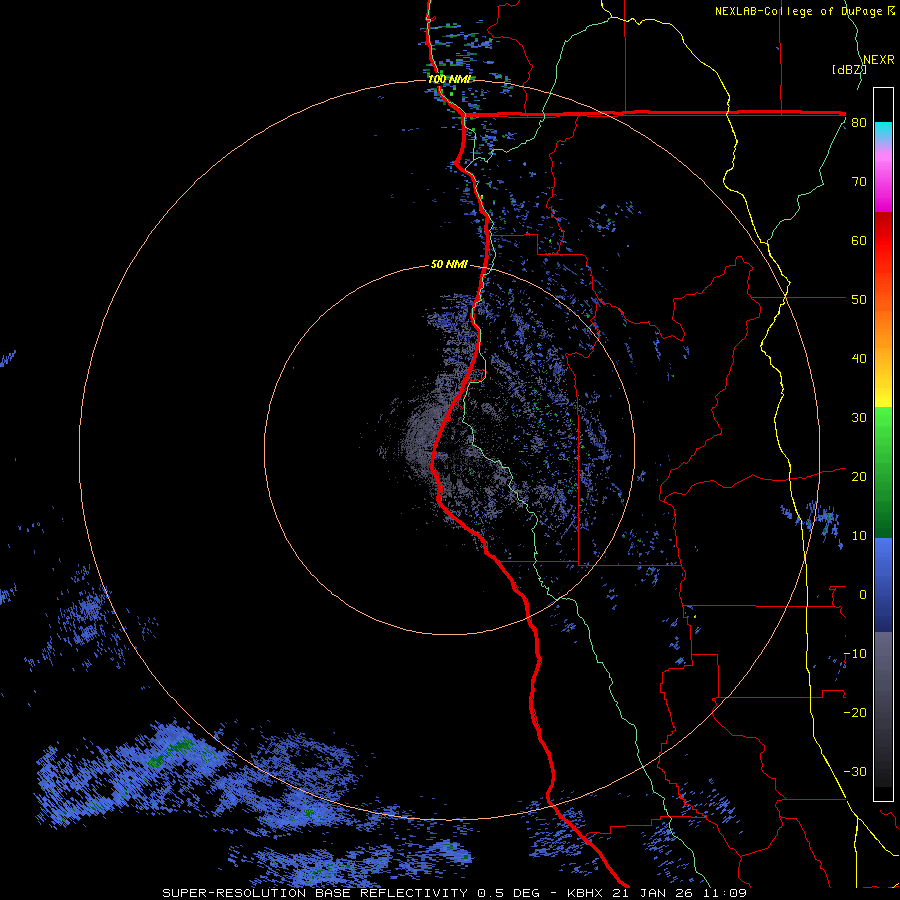
Task: Click the 30 value on the dBZ scale
Action: [x=859, y=418]
